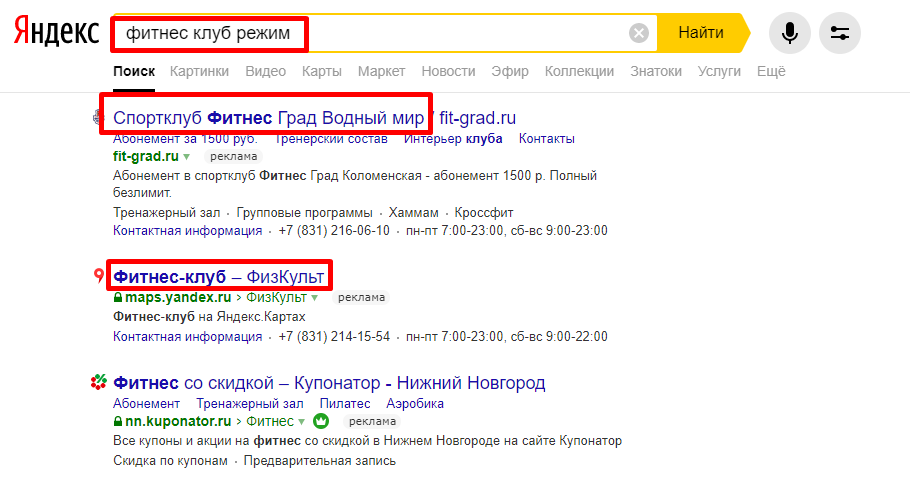This screenshot has height=491, width=910.
Task: Open Контактная информация for ФизКульт
Action: 187,337
